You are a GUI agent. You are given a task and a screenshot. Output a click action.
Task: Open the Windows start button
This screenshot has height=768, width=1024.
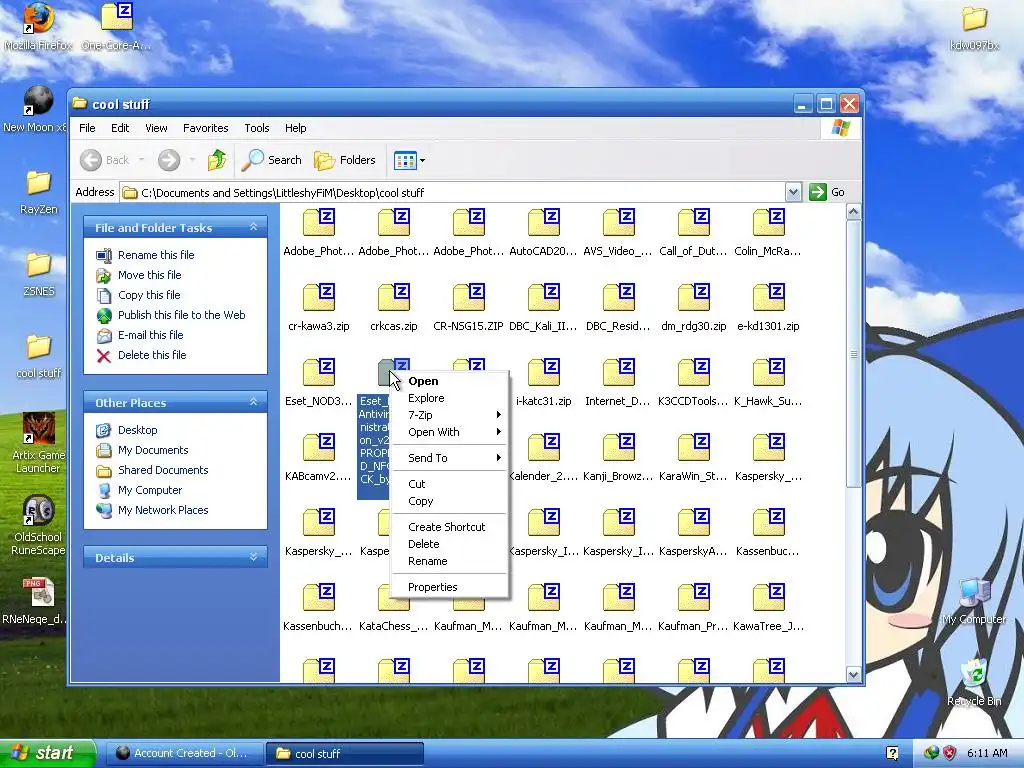coord(47,753)
